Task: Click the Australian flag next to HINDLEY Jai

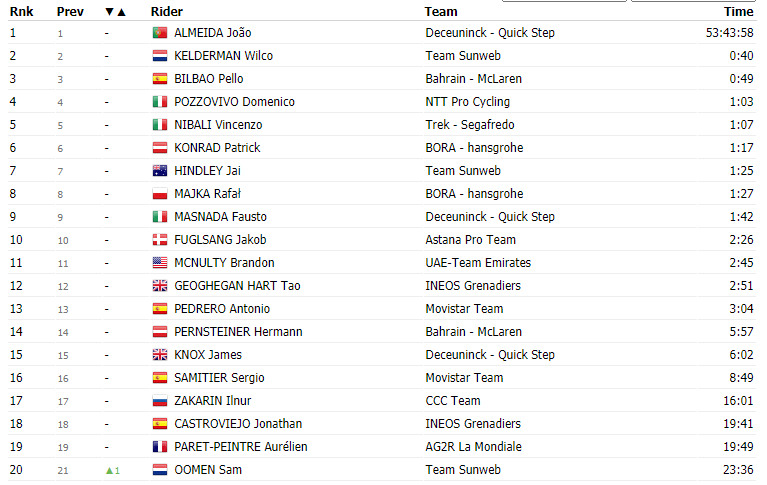Action: point(159,171)
